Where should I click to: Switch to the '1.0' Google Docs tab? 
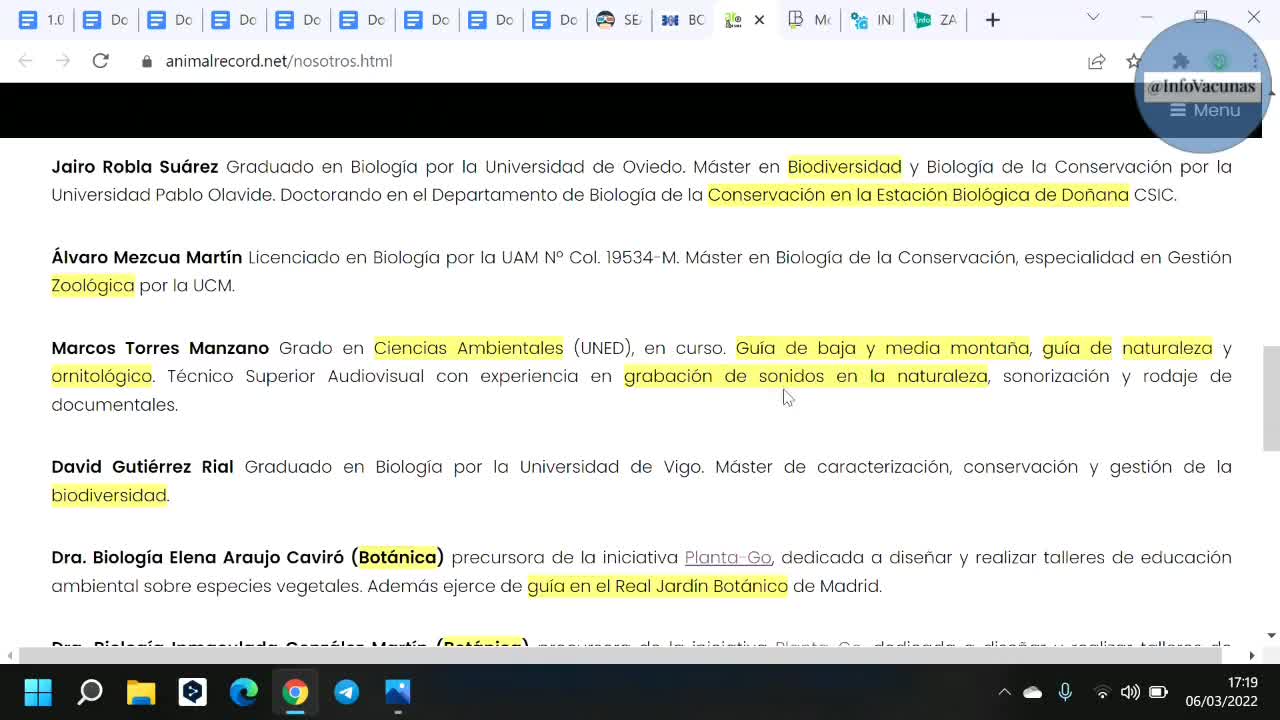pos(41,20)
